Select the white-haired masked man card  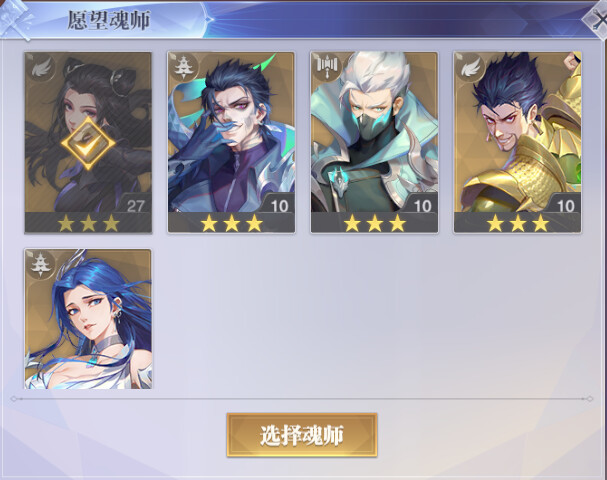(374, 142)
